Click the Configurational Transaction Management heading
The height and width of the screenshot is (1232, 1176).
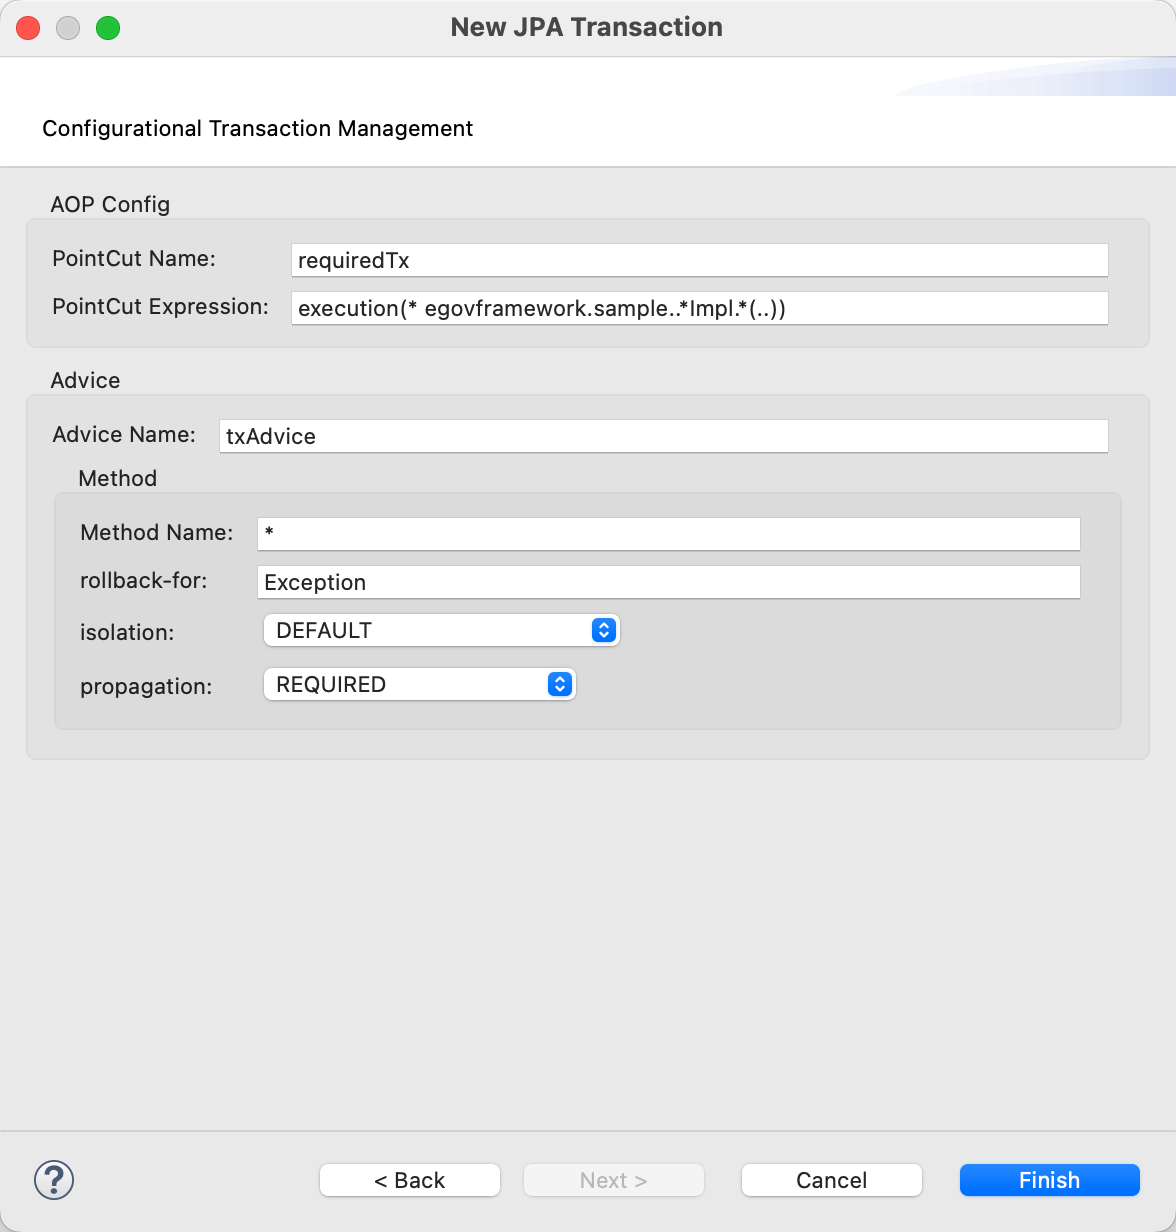pyautogui.click(x=257, y=128)
